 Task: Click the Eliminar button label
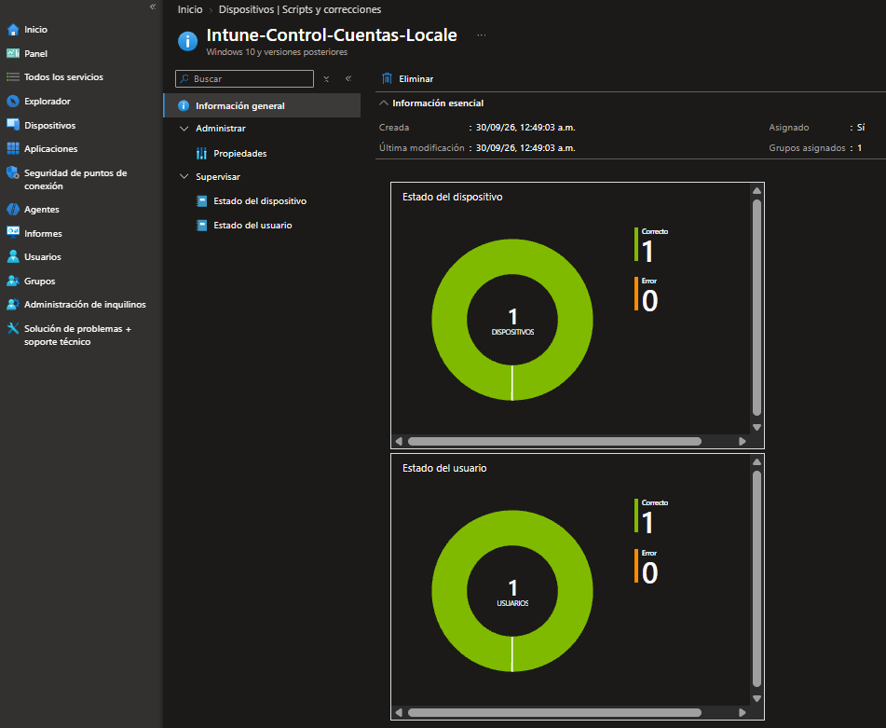416,79
